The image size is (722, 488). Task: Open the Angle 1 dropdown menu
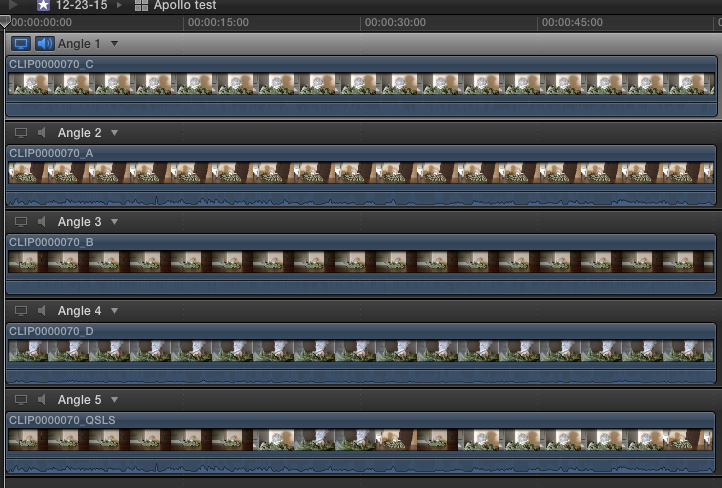pos(114,44)
